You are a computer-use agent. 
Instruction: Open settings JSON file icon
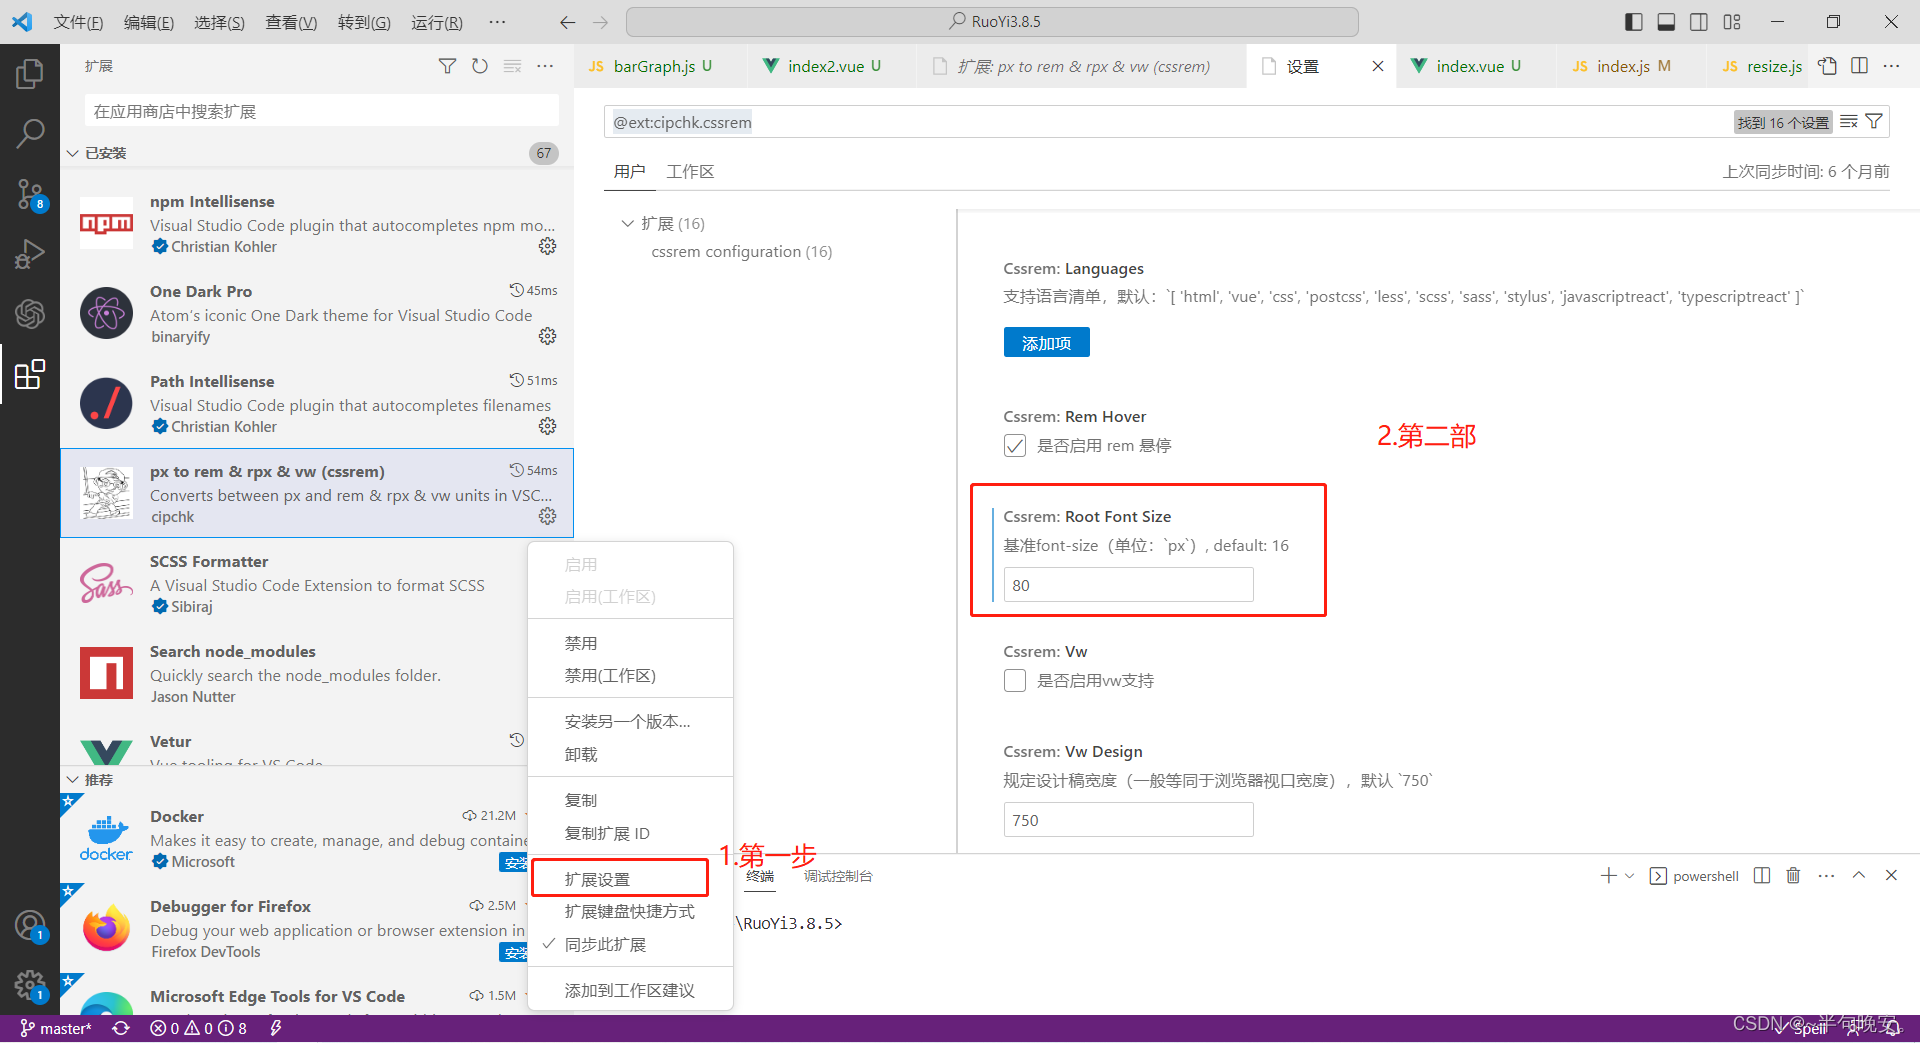[1828, 66]
